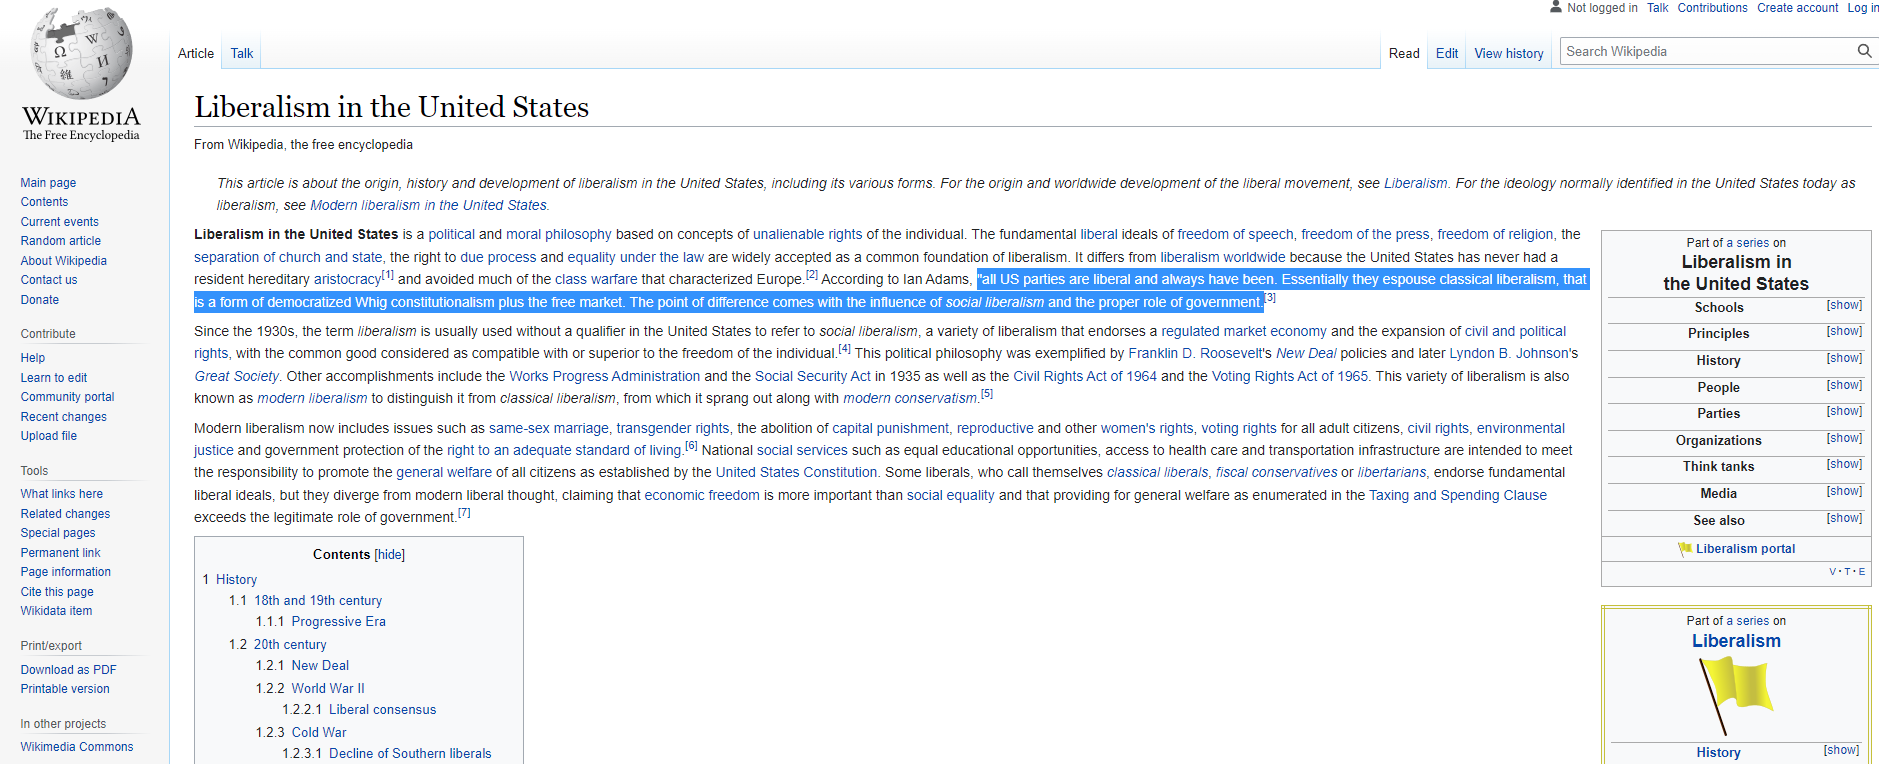
Task: Click the user icon beside Not logged in
Action: [x=1555, y=7]
